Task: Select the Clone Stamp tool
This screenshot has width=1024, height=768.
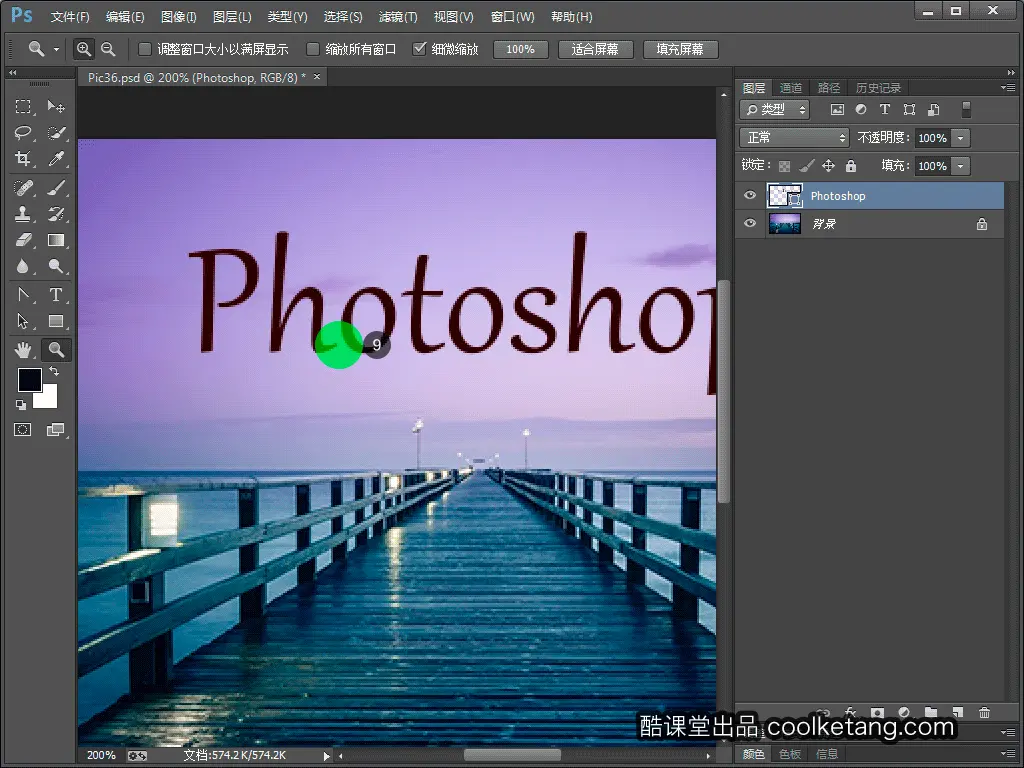Action: tap(23, 214)
